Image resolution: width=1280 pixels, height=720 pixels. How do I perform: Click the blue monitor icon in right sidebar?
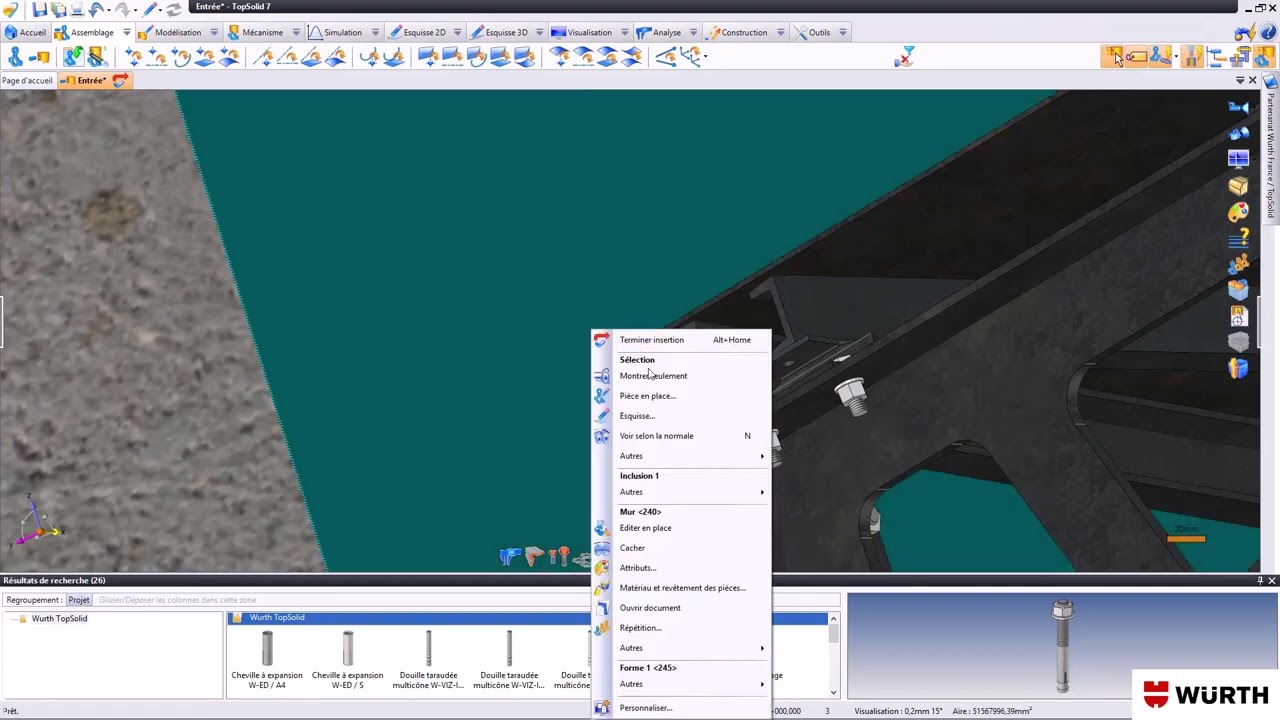tap(1239, 159)
